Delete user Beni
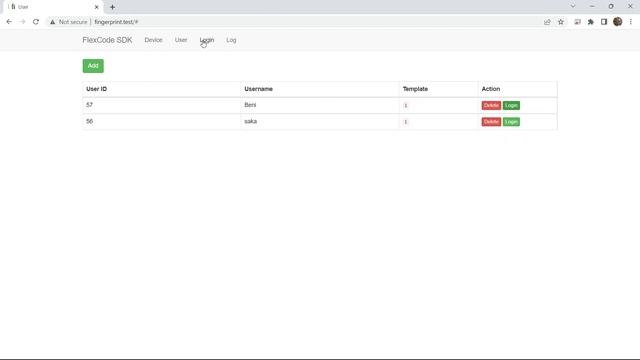Viewport: 640px width, 360px height. (491, 105)
